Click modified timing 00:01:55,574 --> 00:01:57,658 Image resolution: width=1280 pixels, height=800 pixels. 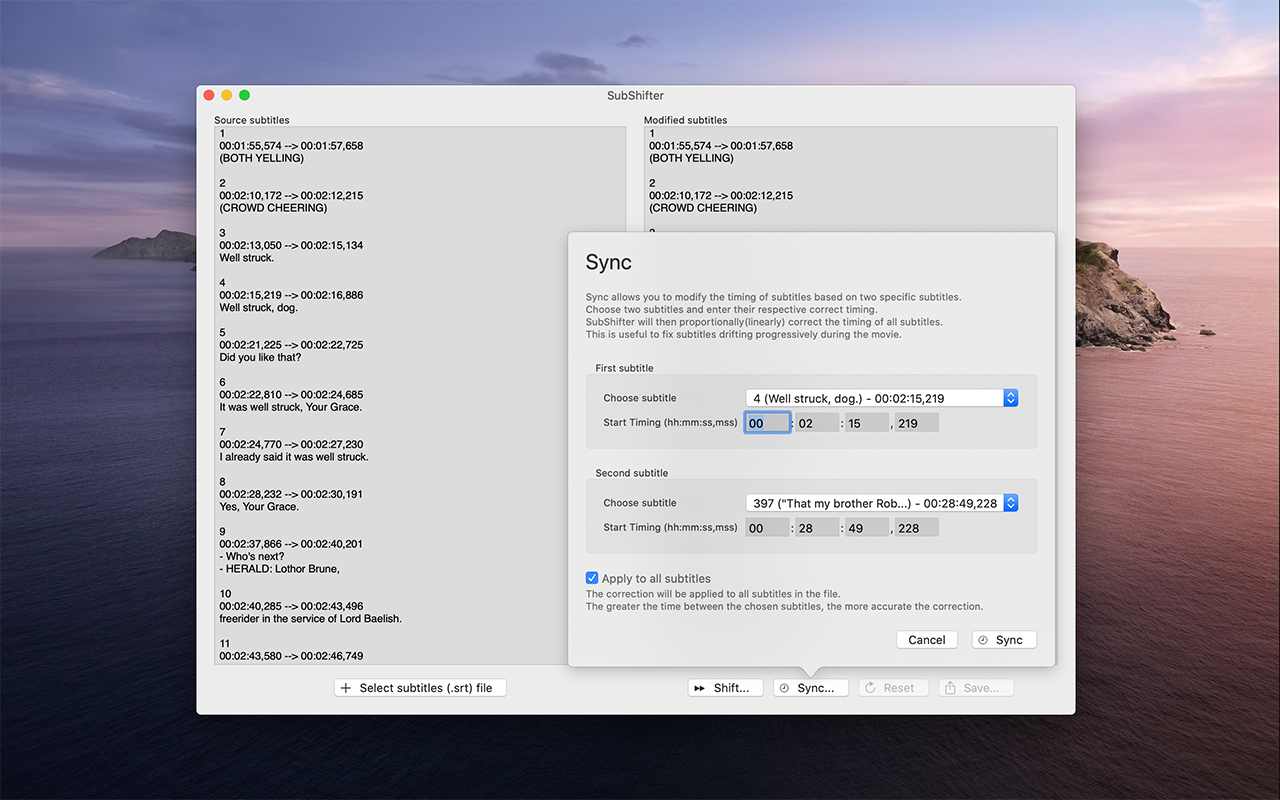[721, 146]
